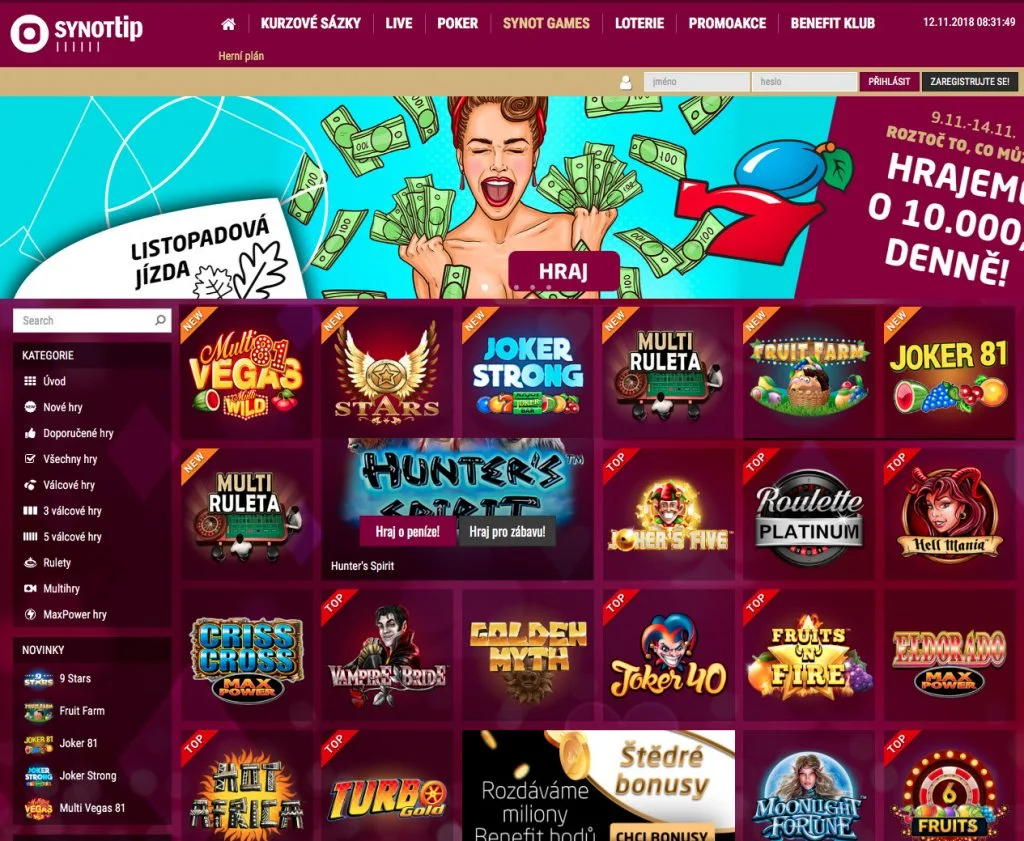Image resolution: width=1024 pixels, height=841 pixels.
Task: Open the Herní plán link
Action: (241, 56)
